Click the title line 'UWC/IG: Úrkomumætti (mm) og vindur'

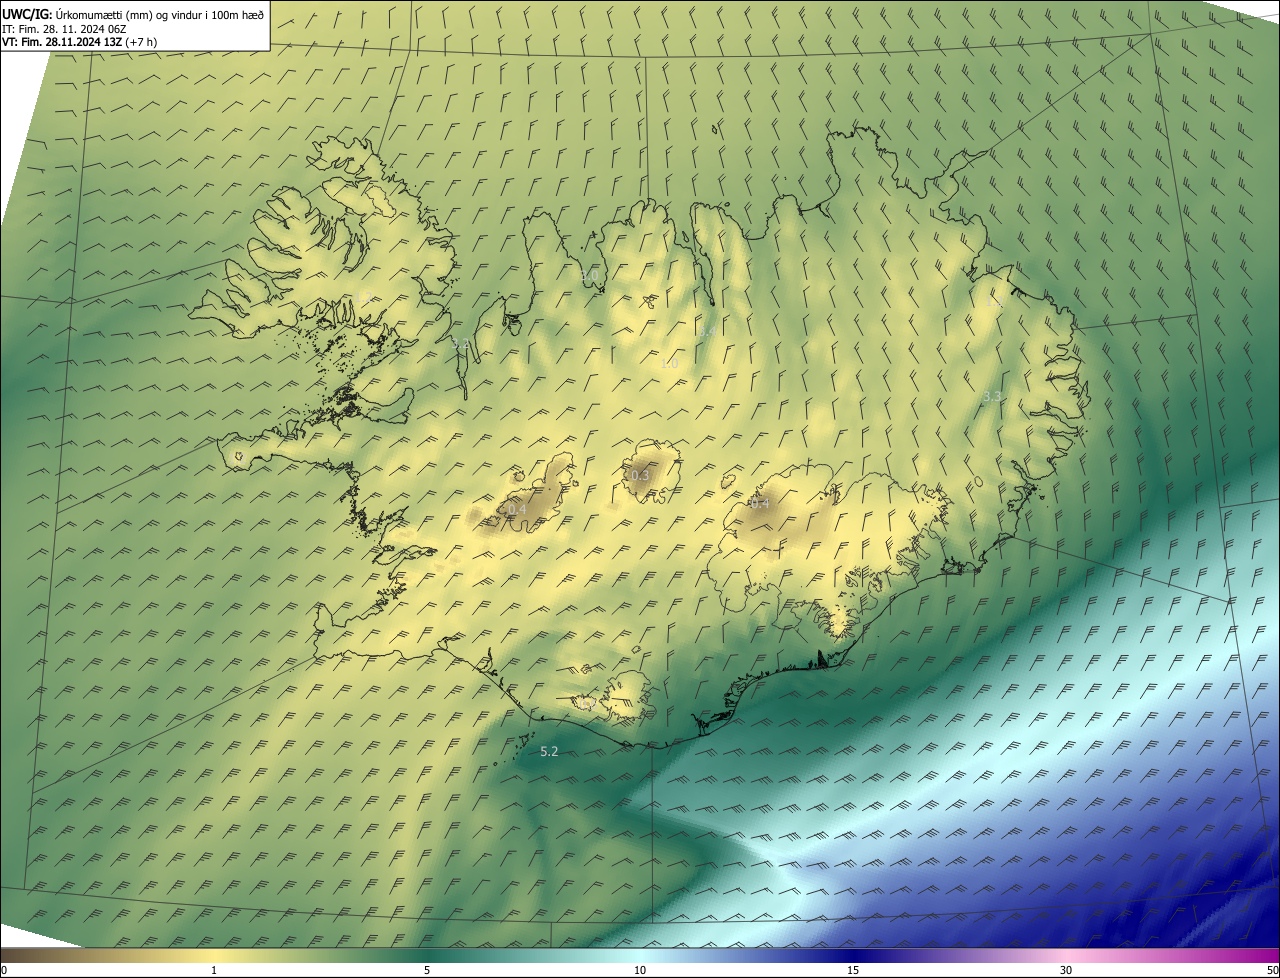(133, 14)
